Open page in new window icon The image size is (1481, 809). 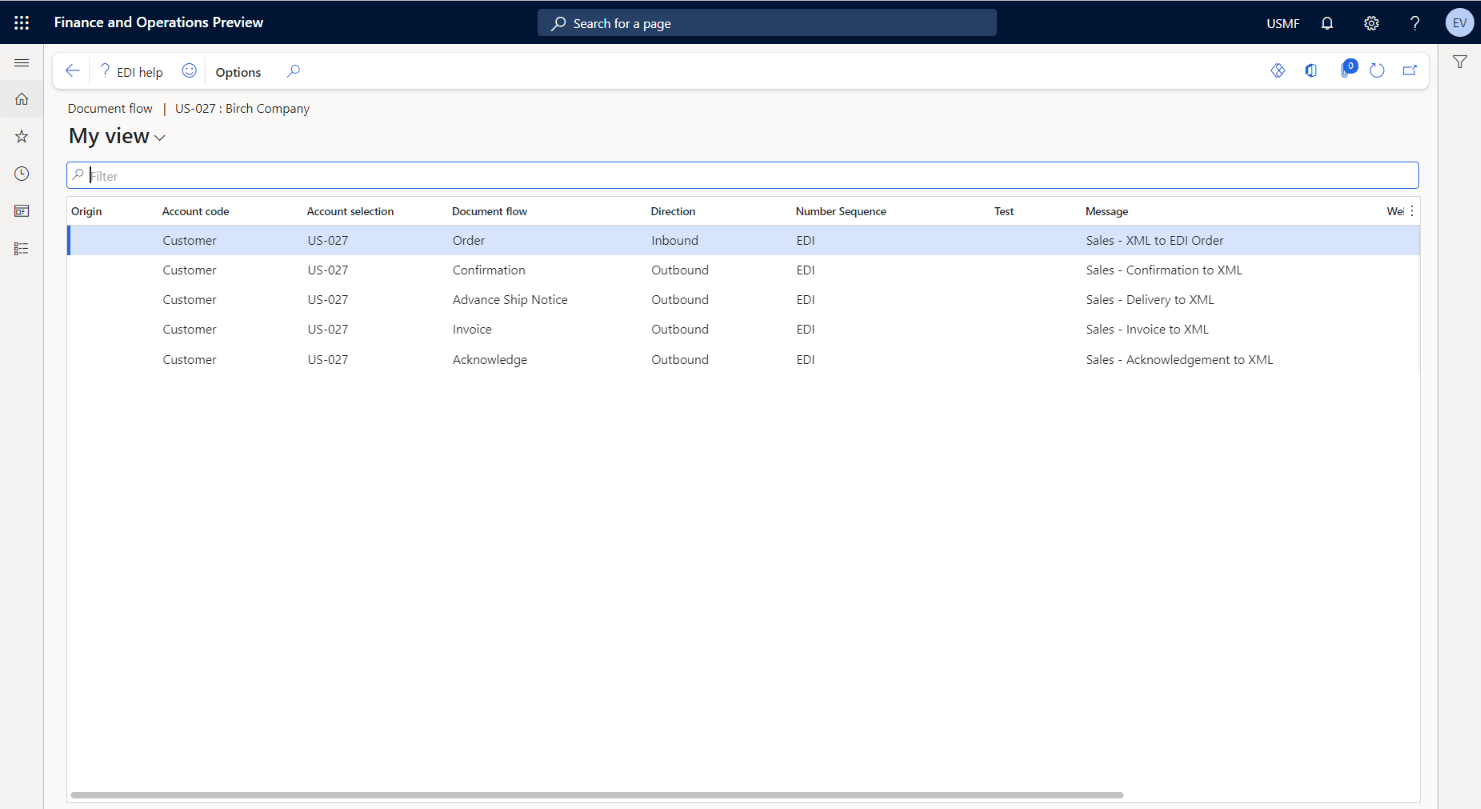click(x=1410, y=71)
